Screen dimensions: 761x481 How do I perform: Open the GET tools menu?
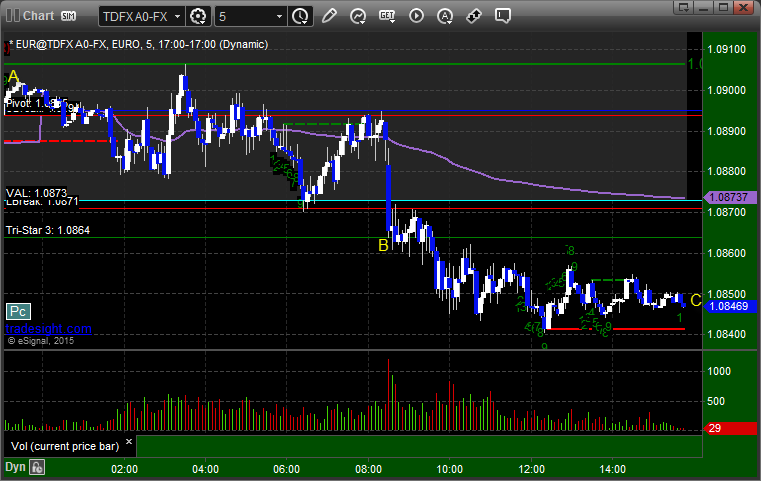[x=387, y=17]
